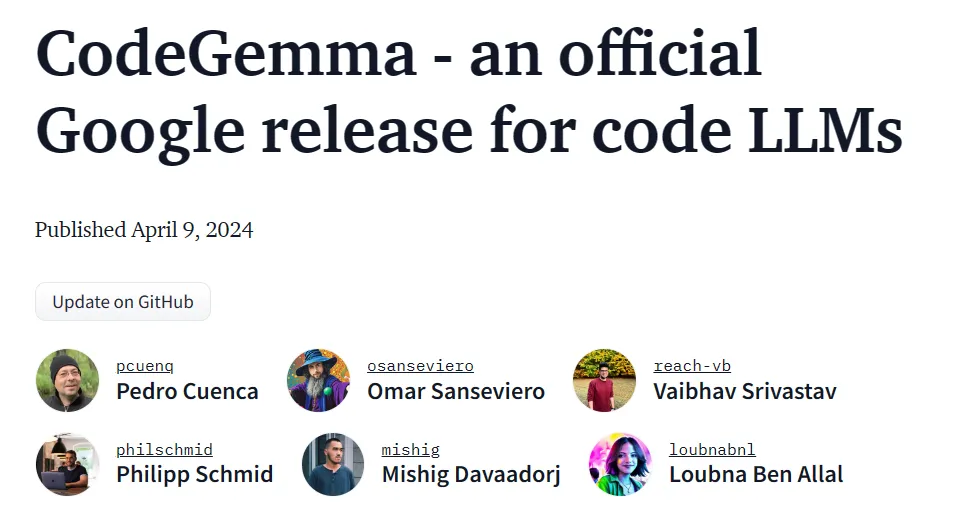Click the name Vaibhav Srivastav
This screenshot has height=513, width=957.
745,391
